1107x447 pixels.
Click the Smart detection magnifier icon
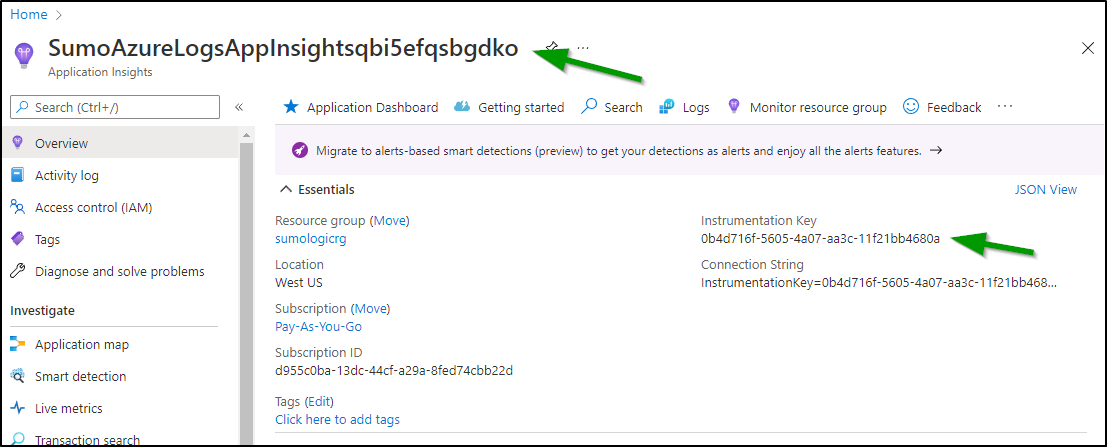[18, 376]
